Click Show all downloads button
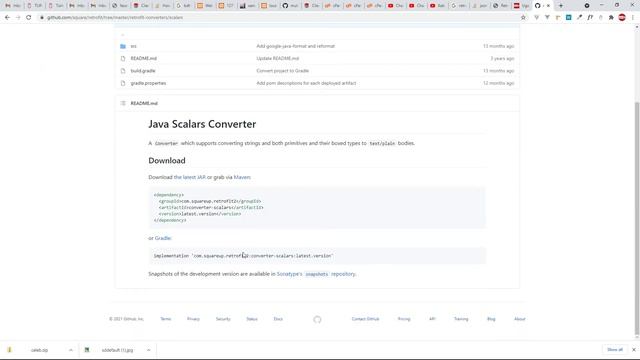Image resolution: width=640 pixels, height=360 pixels. tap(615, 350)
